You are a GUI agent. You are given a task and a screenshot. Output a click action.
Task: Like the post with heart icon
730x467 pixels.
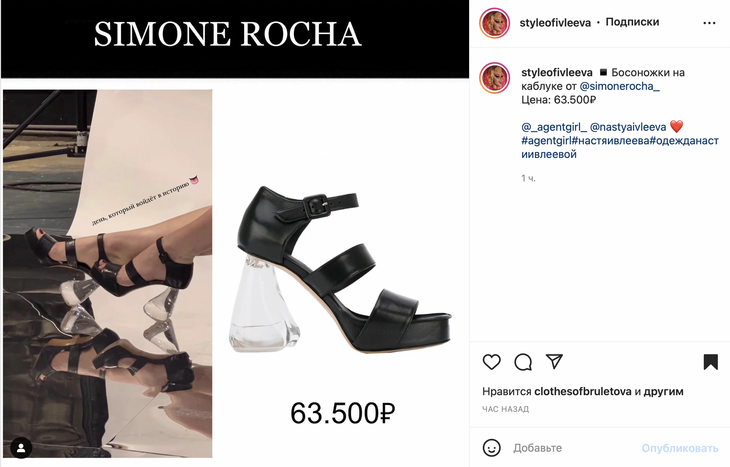(491, 362)
